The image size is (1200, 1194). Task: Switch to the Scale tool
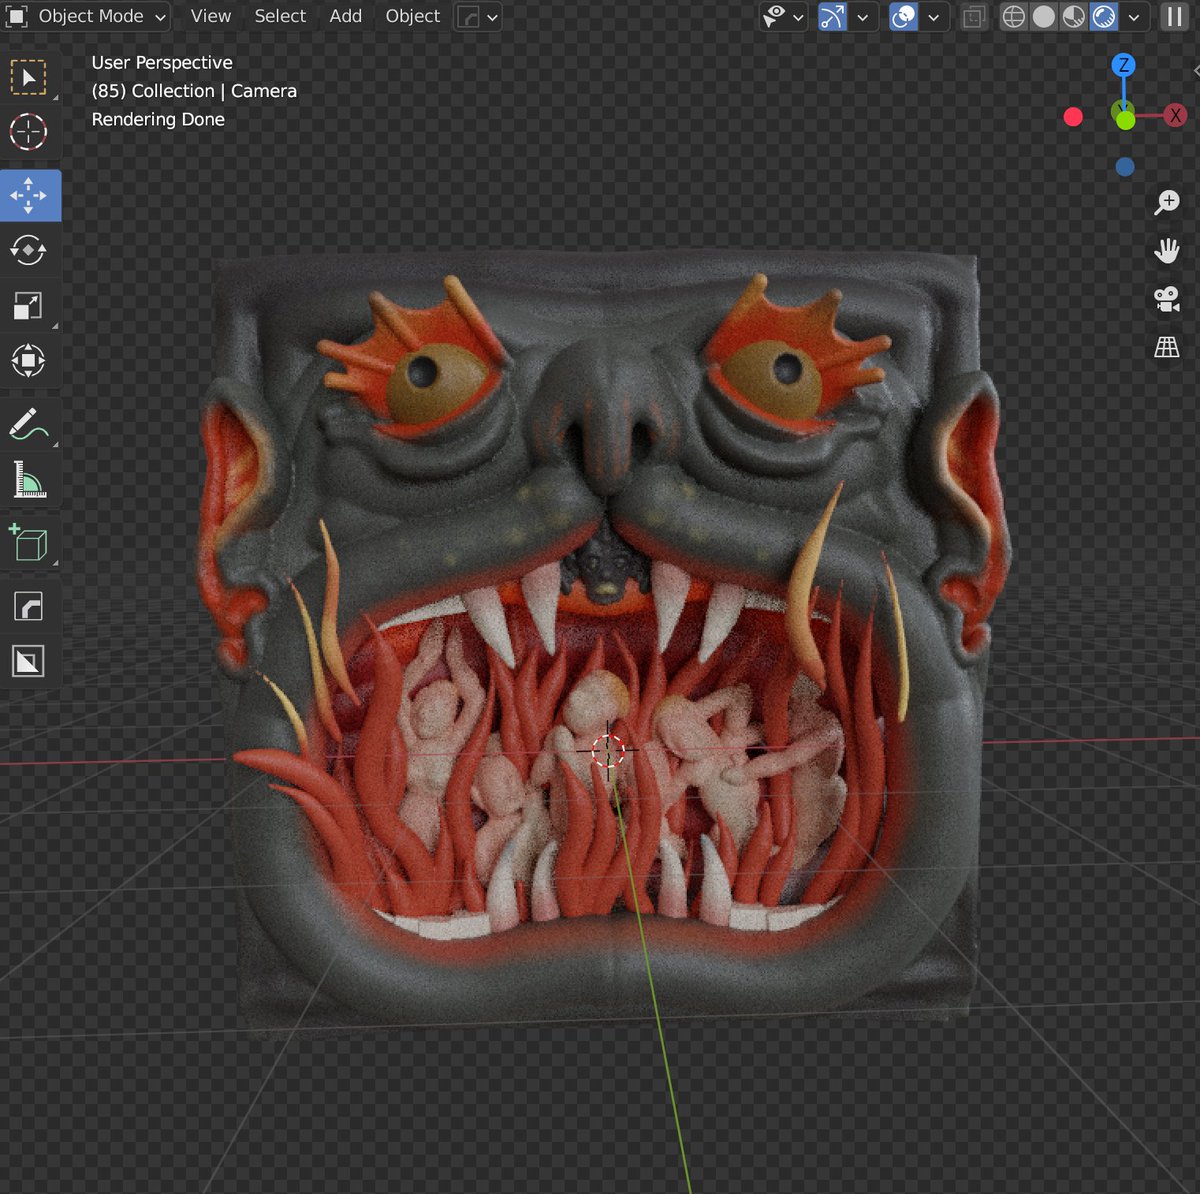28,305
